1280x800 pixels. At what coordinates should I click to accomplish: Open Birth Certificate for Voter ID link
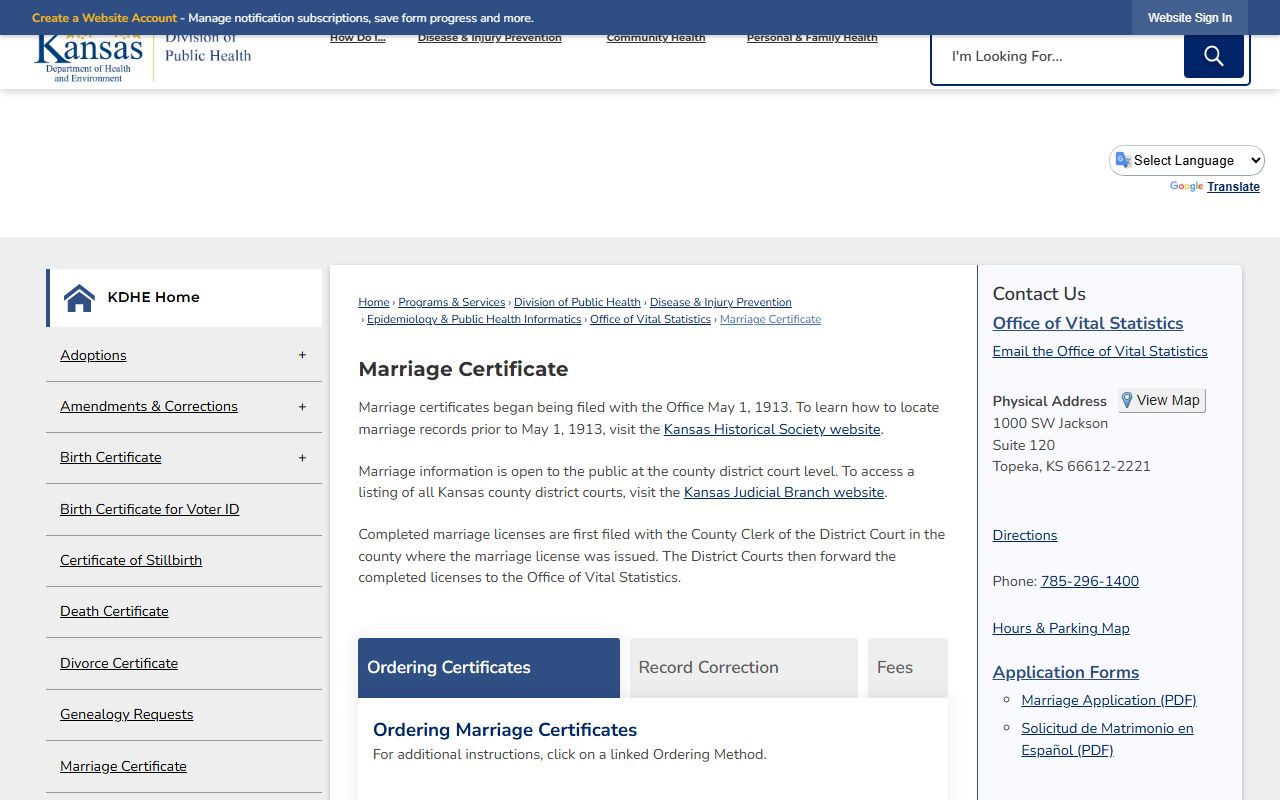[x=149, y=509]
